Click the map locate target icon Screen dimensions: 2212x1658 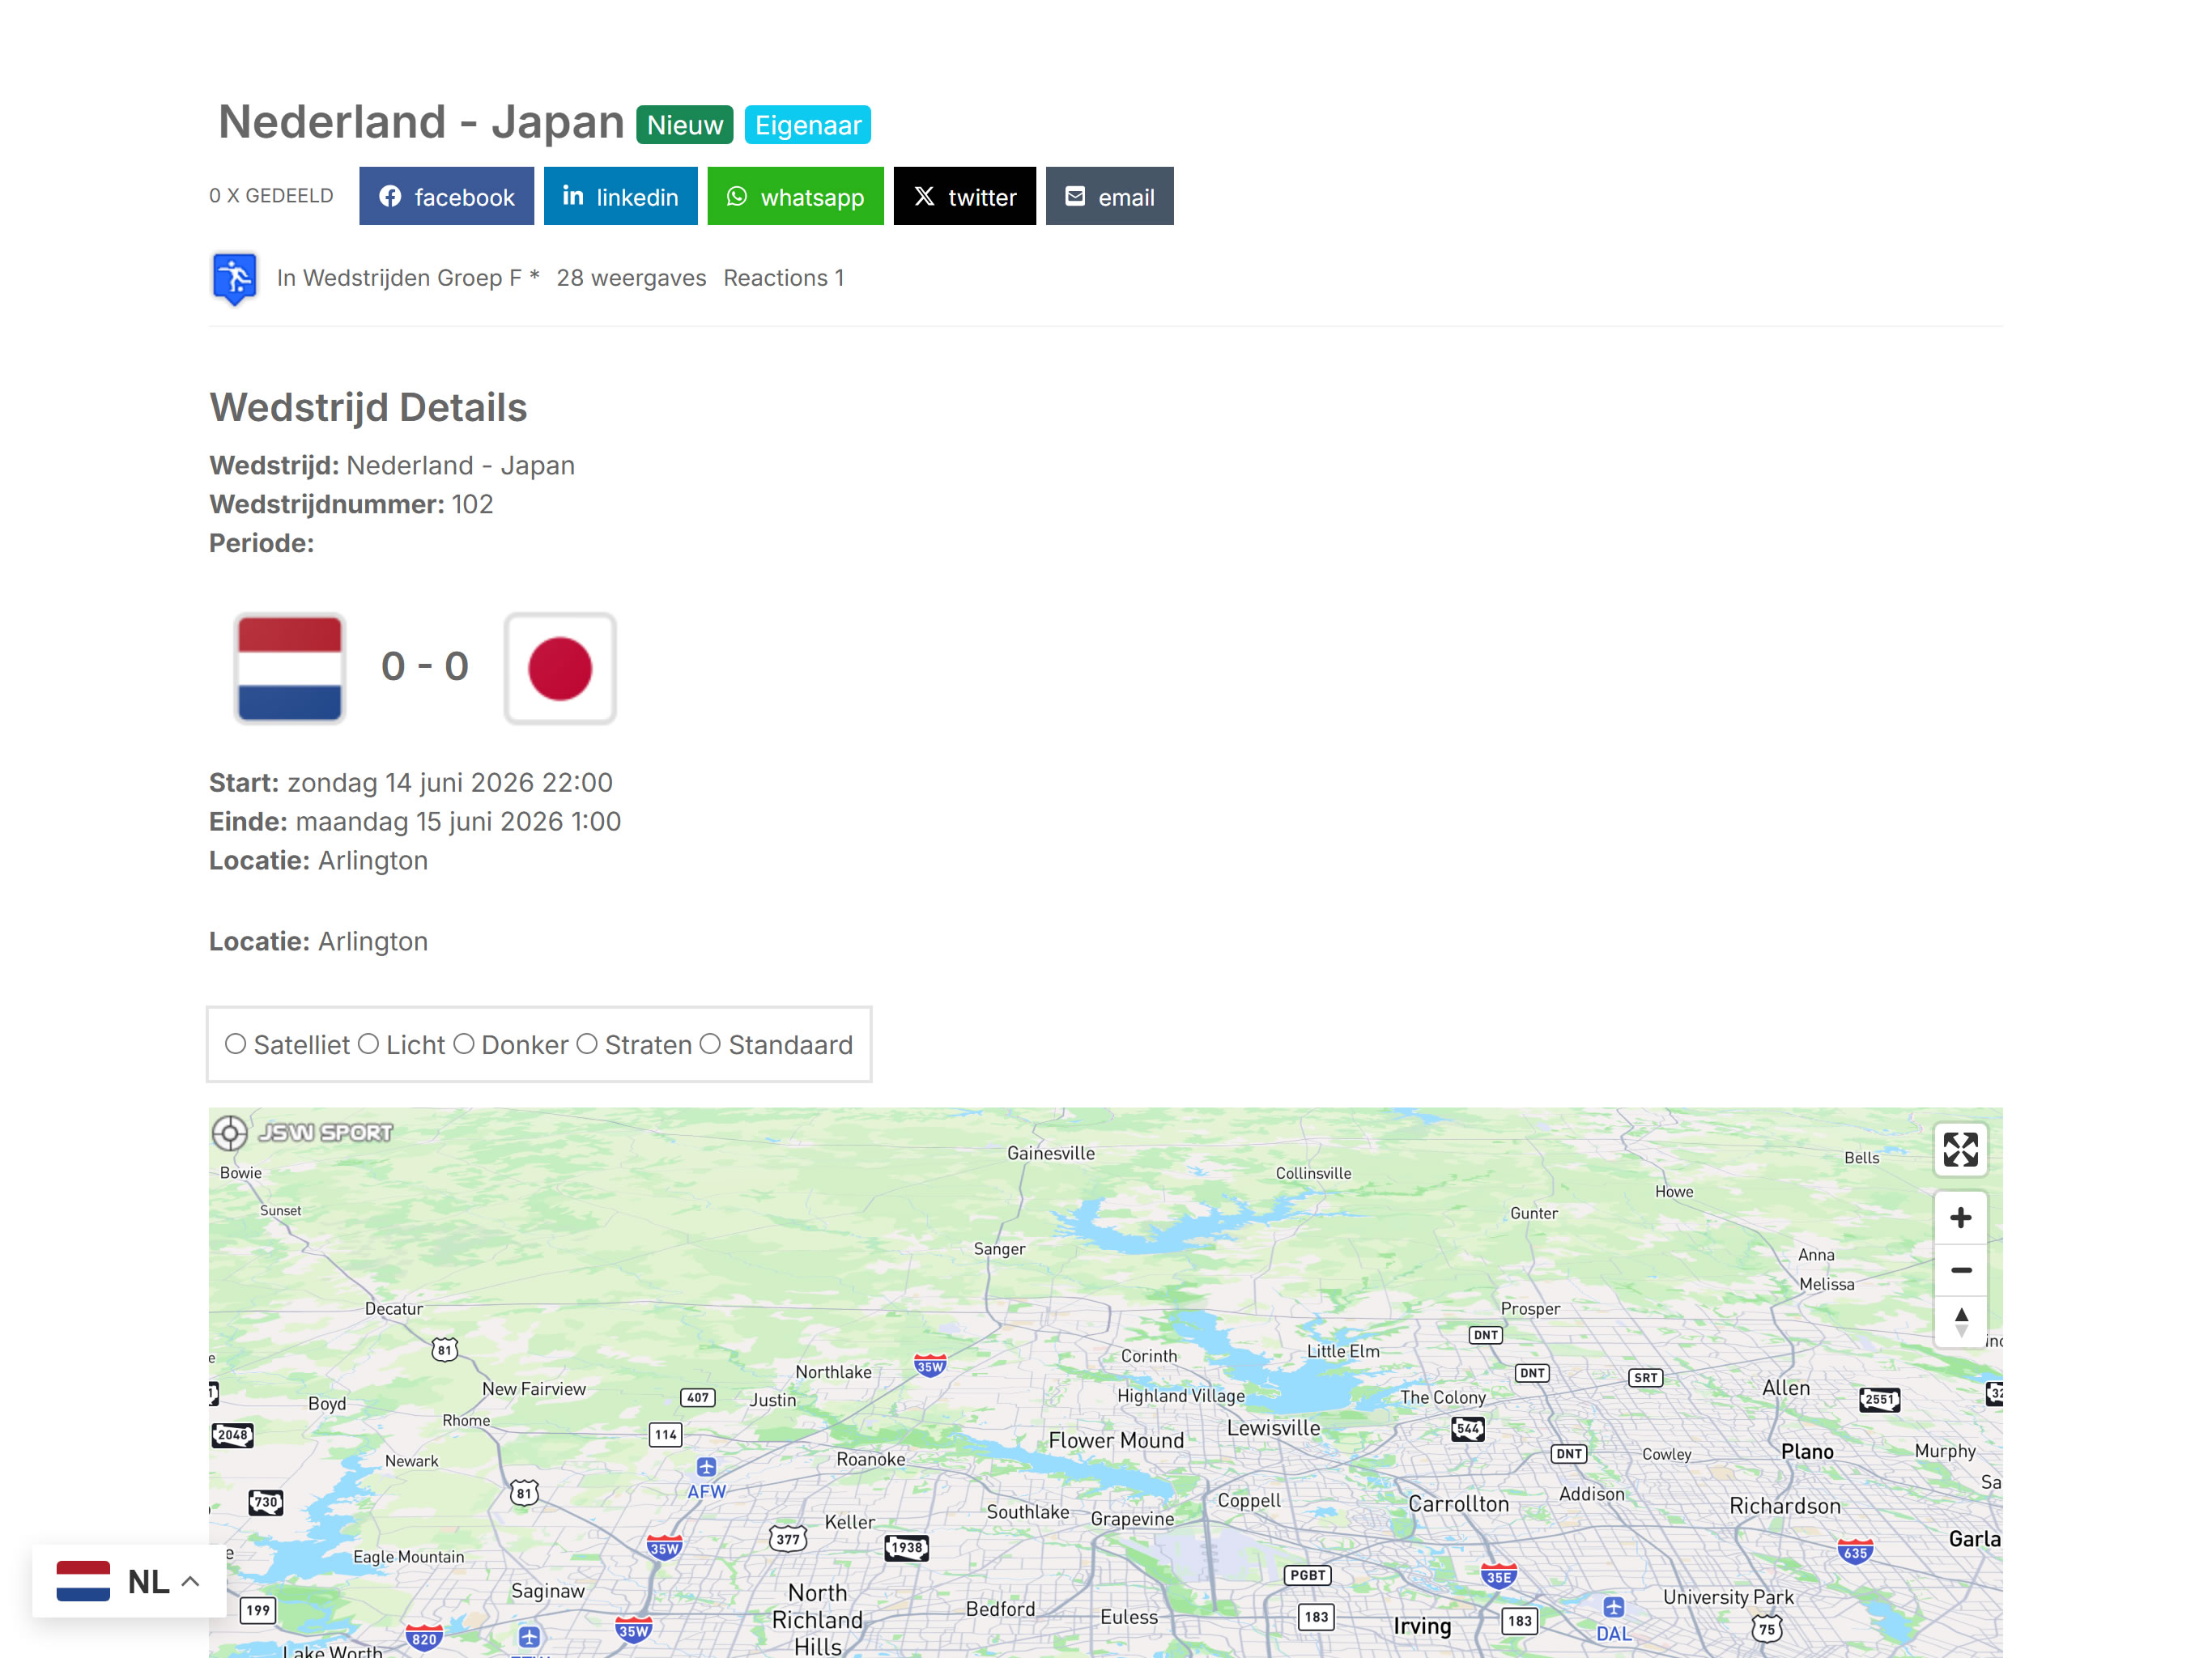click(x=229, y=1133)
